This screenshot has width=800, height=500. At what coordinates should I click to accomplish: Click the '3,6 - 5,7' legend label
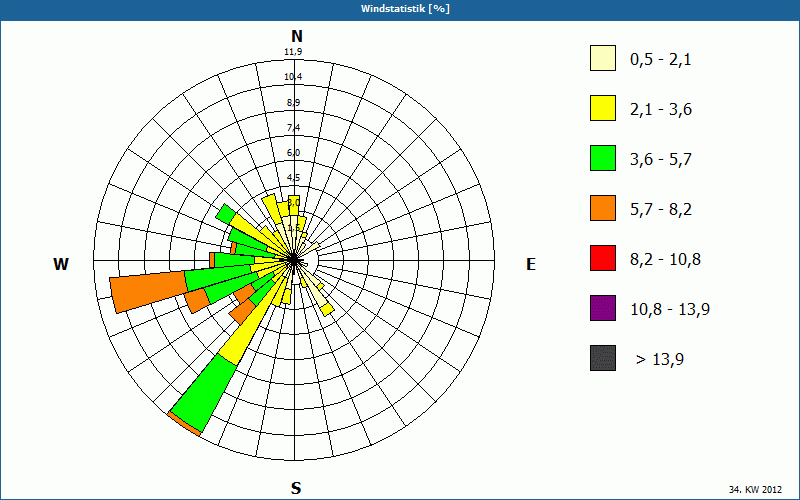[x=661, y=160]
